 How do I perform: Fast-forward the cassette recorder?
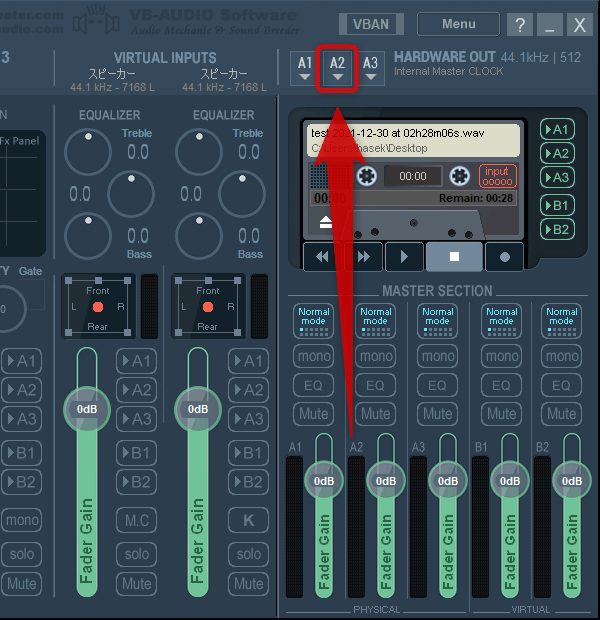coord(363,257)
